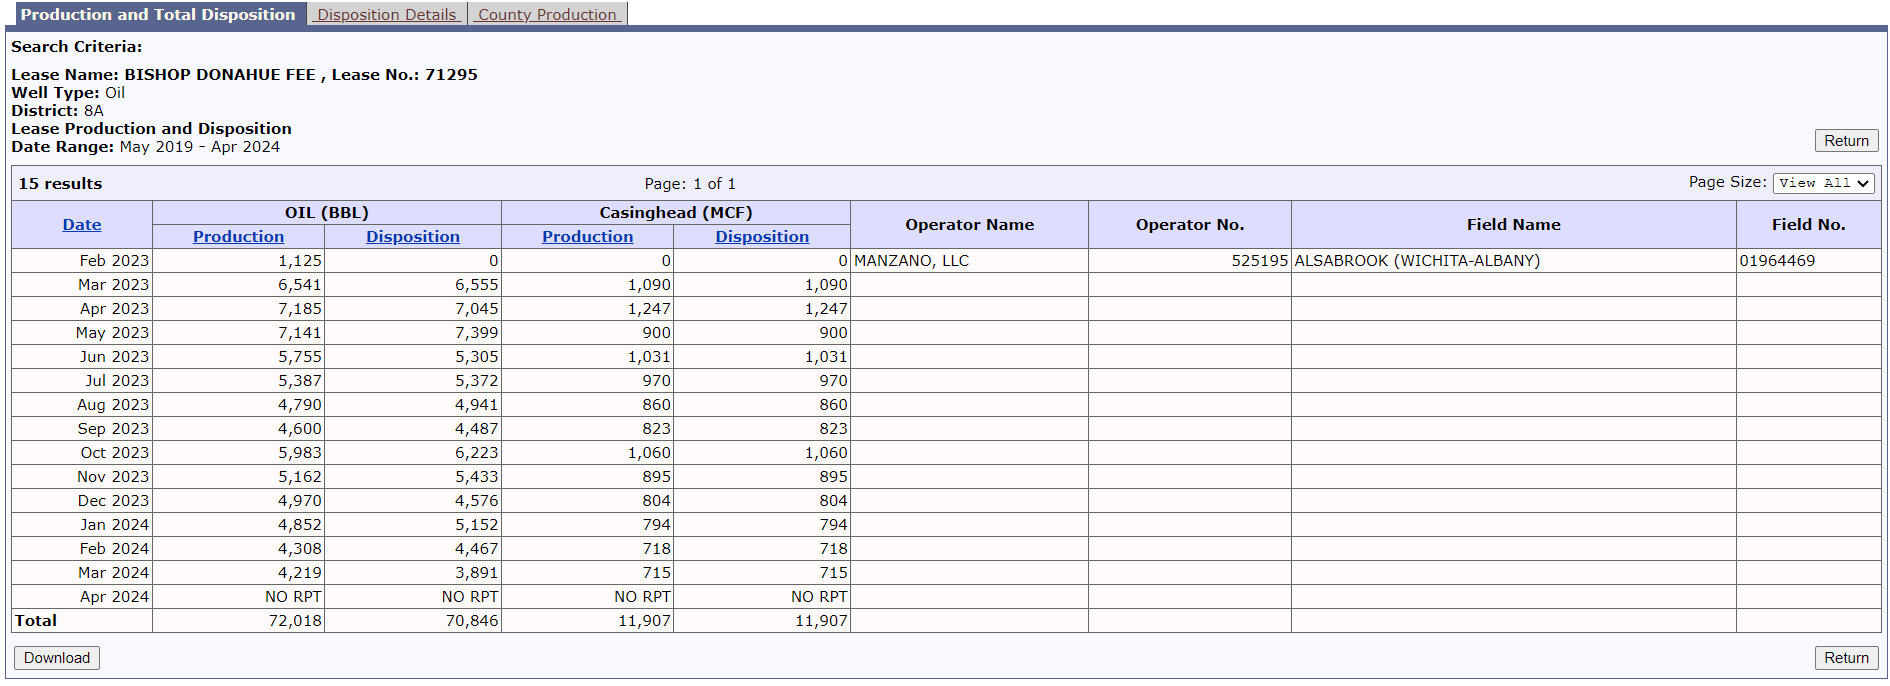Select the OIL (BBL) group header
1890x686 pixels.
pos(327,213)
